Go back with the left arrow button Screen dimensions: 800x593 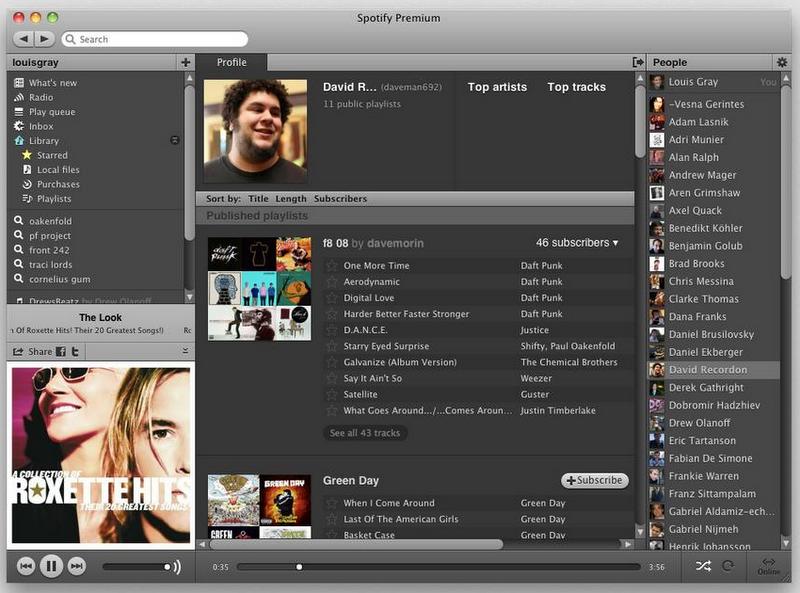pos(23,39)
